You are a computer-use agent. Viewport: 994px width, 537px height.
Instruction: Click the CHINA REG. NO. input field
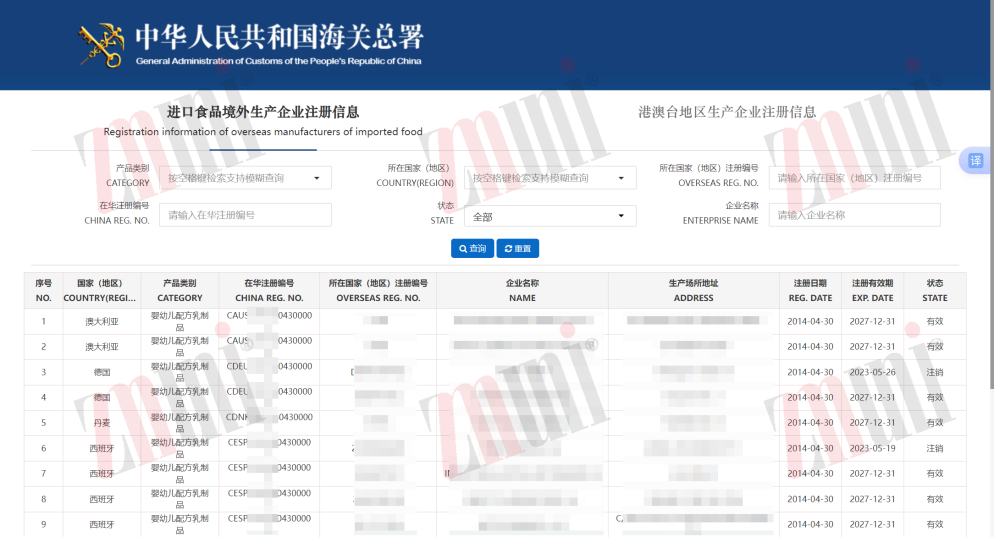(245, 215)
